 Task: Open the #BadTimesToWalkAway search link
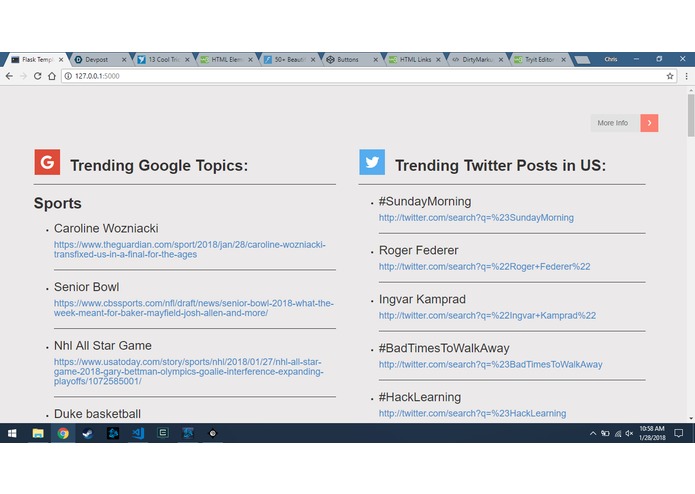coord(490,365)
